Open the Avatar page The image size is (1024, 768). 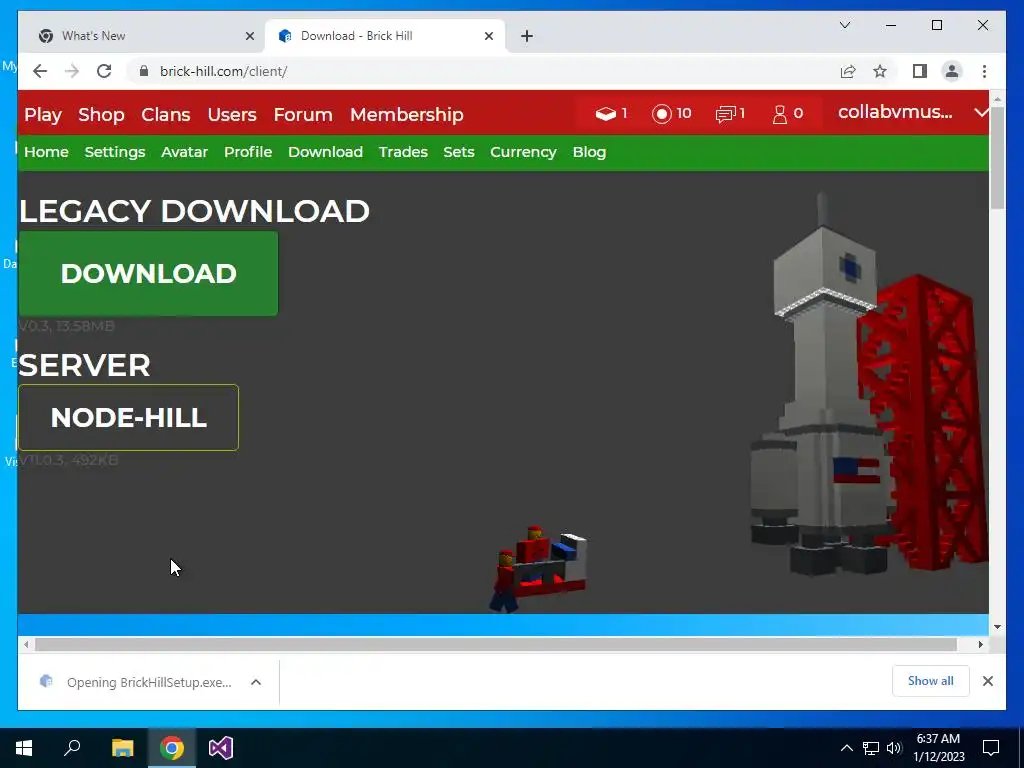185,152
